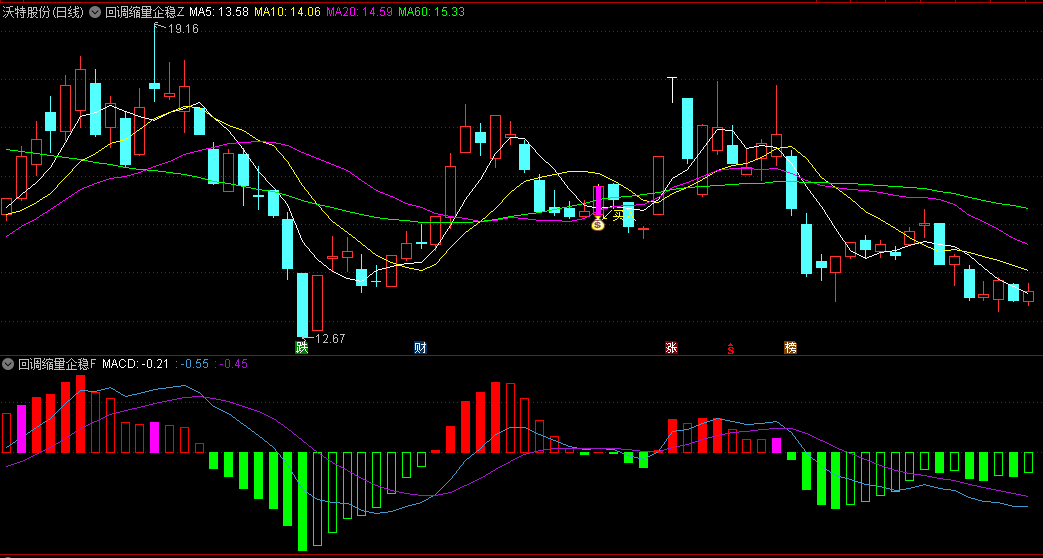
Task: Click the yellow MA10: 14.06 readout
Action: pos(287,11)
